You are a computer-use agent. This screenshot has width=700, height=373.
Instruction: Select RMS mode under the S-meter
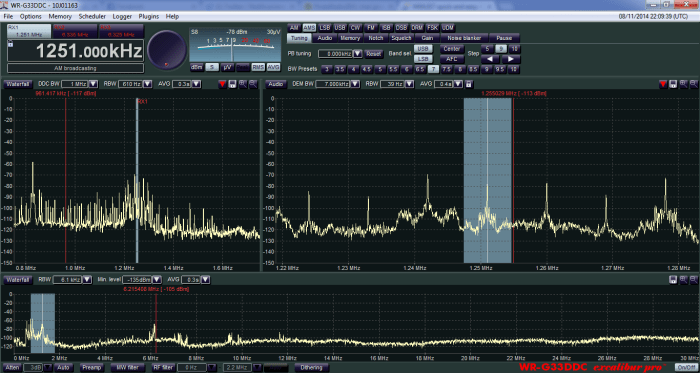[x=258, y=67]
